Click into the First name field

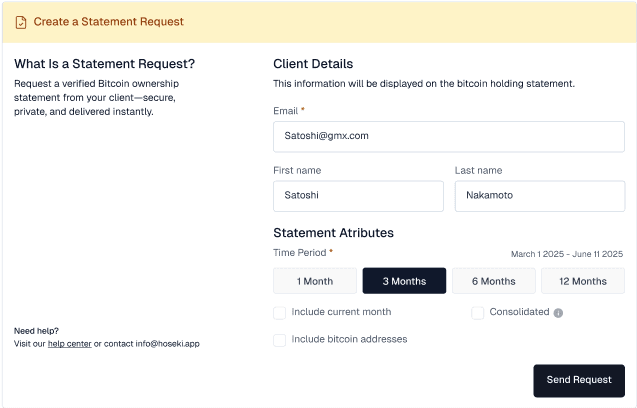click(x=358, y=196)
